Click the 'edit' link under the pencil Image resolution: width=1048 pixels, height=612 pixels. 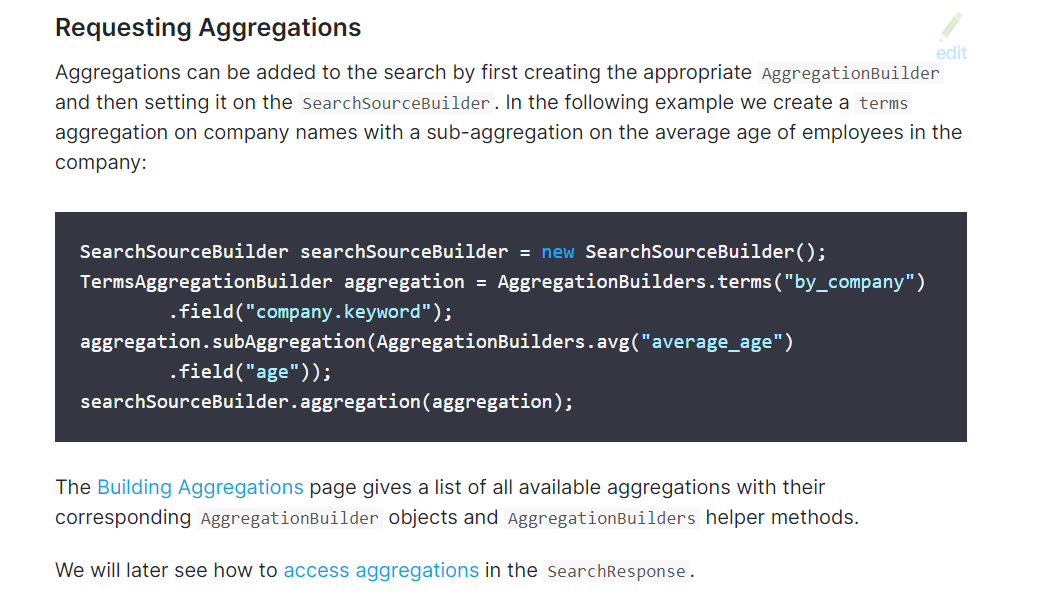(x=951, y=53)
